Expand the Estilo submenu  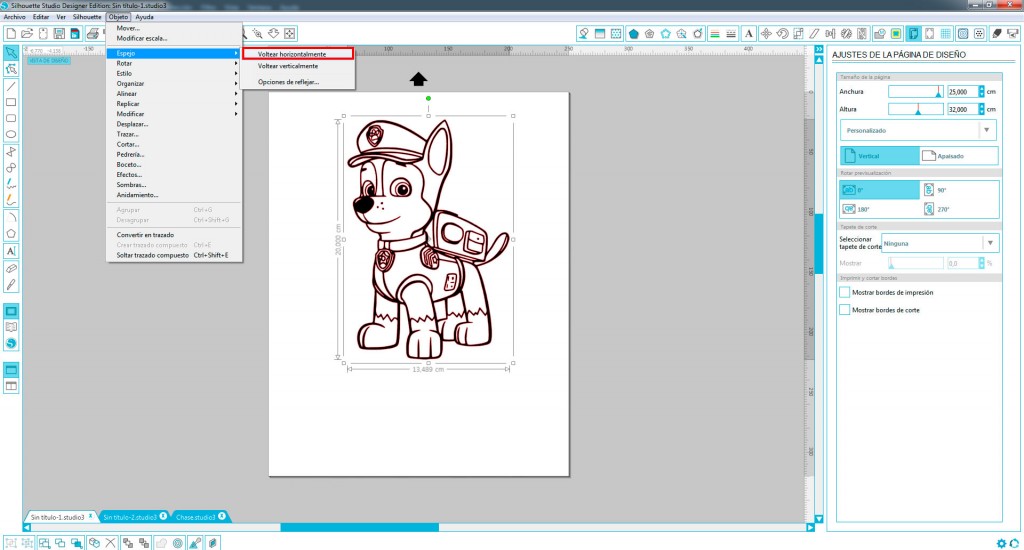(x=174, y=73)
